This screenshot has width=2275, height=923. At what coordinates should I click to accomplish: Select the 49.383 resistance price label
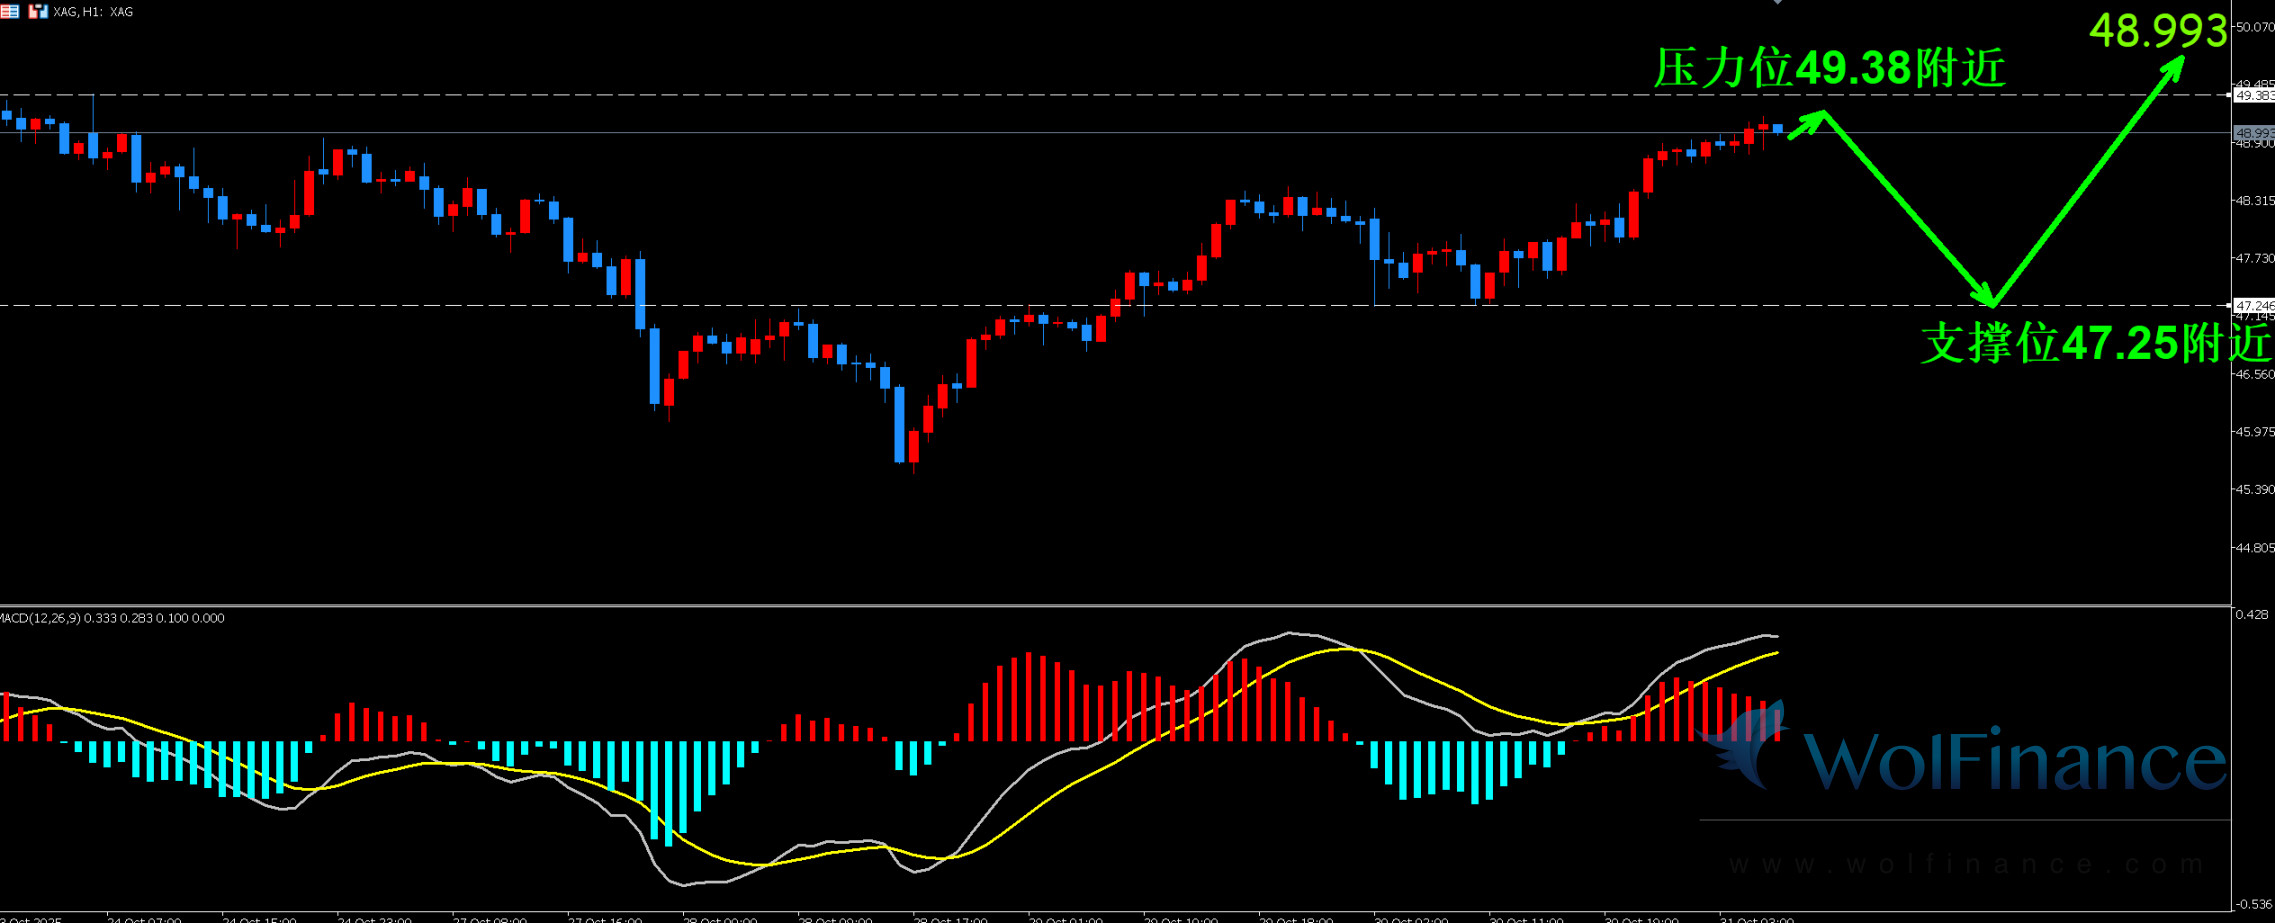2254,96
